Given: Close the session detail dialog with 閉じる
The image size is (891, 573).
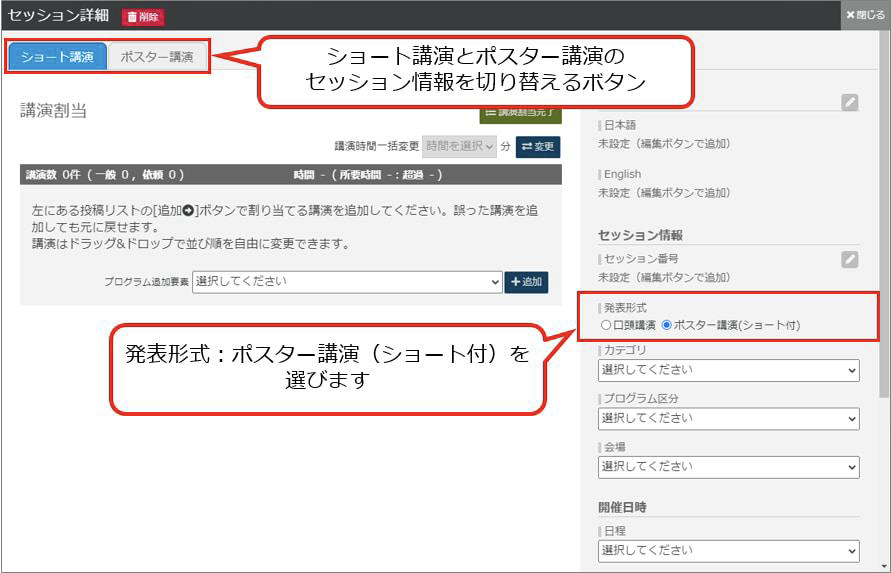Looking at the screenshot, I should pos(865,15).
